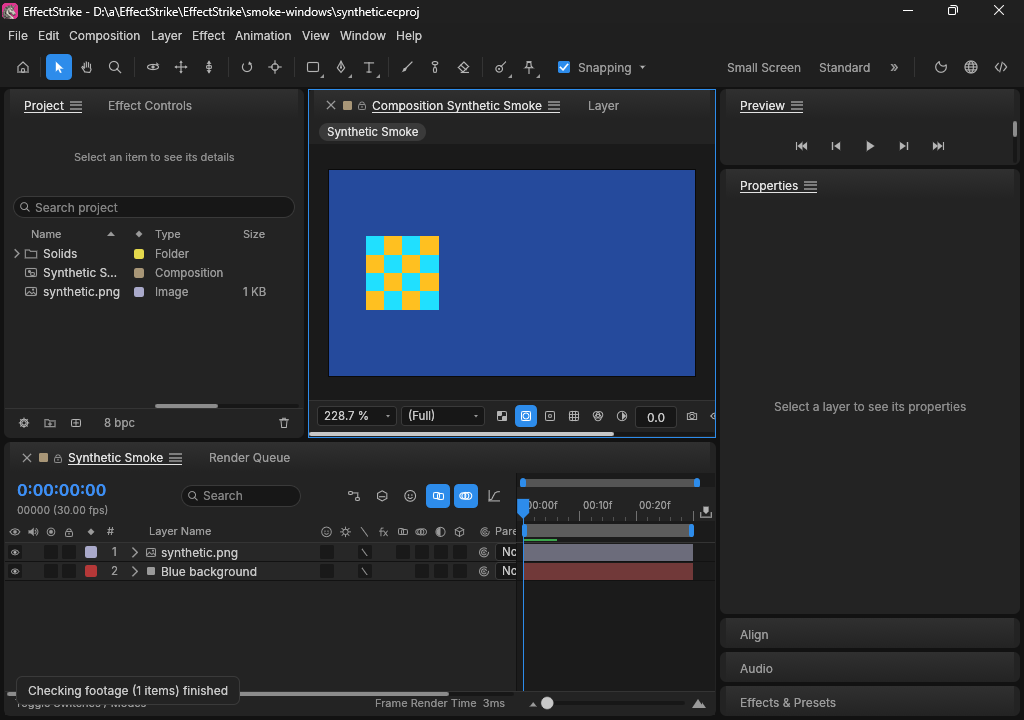
Task: Click the timeline zoom slider handle
Action: (x=547, y=703)
